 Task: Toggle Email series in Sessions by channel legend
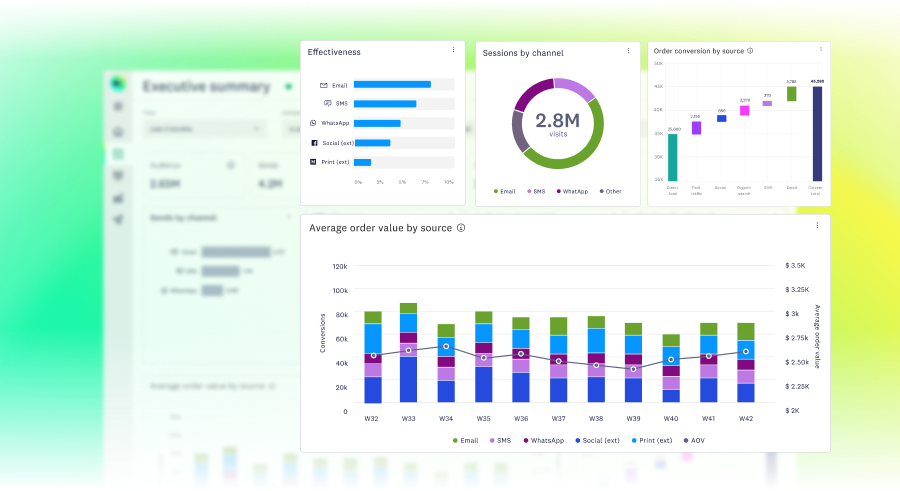[x=504, y=191]
